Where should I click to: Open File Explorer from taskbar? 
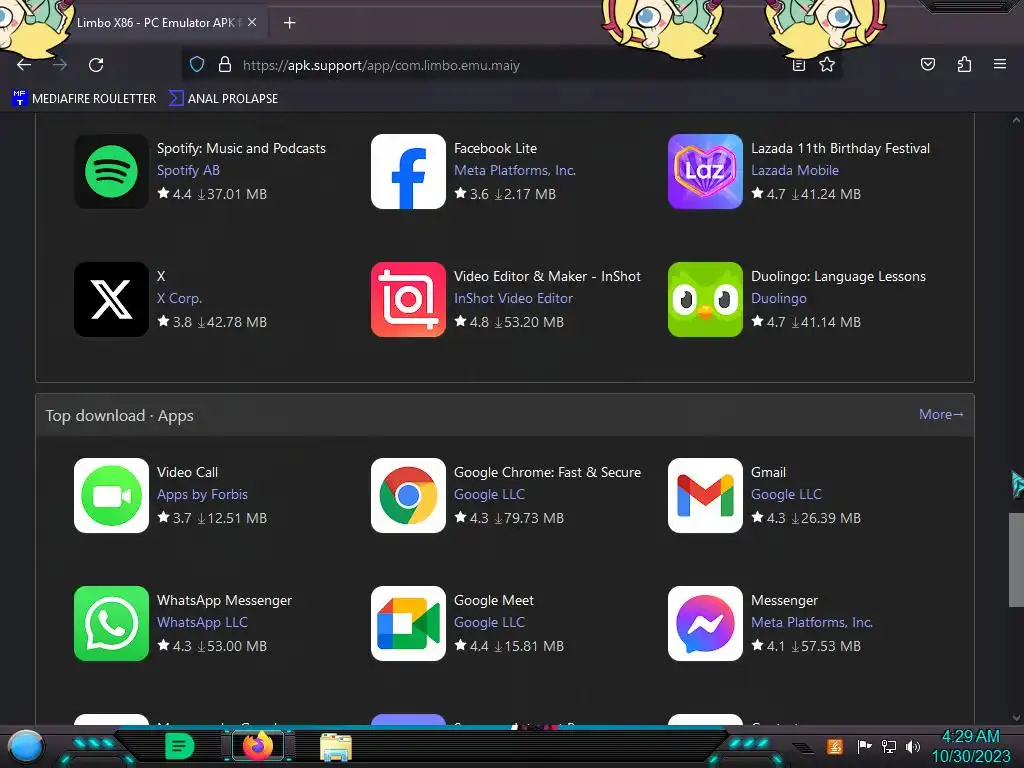pos(336,746)
